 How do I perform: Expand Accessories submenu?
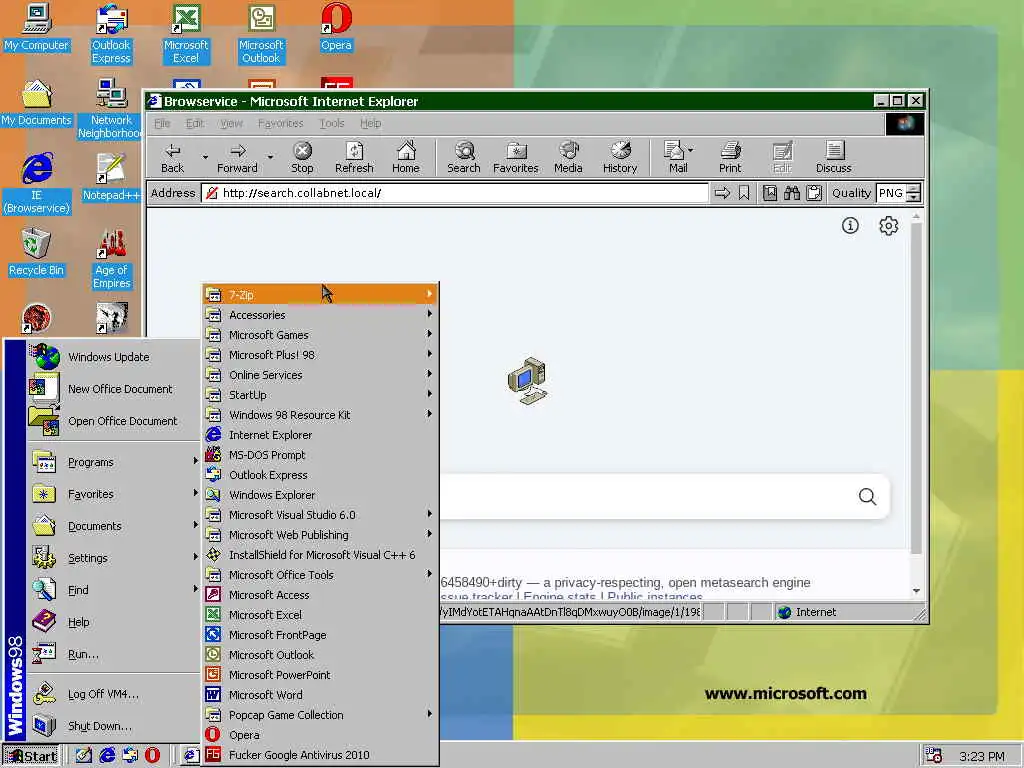[320, 315]
